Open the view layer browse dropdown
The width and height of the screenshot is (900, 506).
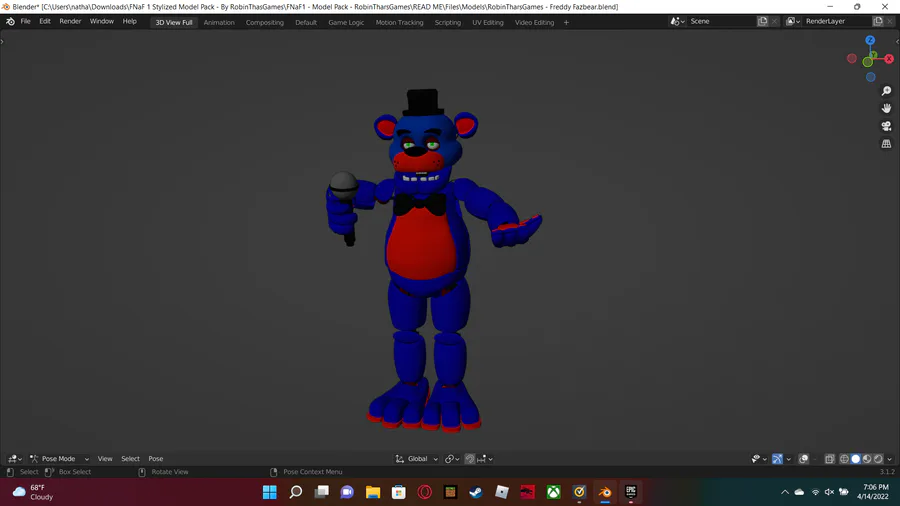pyautogui.click(x=793, y=21)
